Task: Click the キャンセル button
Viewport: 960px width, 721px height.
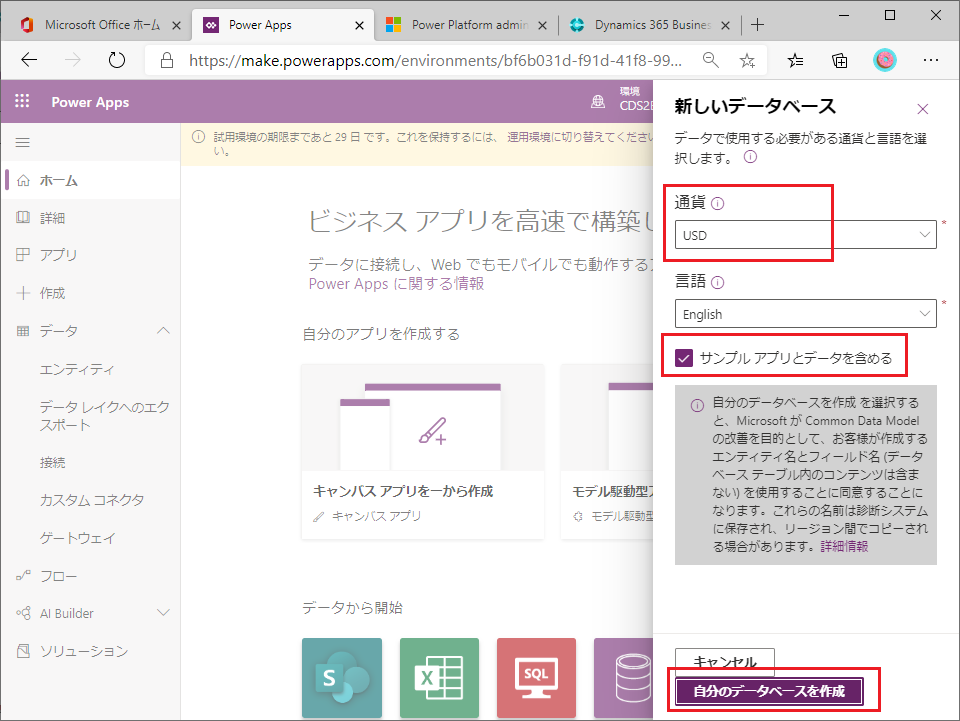Action: (725, 662)
